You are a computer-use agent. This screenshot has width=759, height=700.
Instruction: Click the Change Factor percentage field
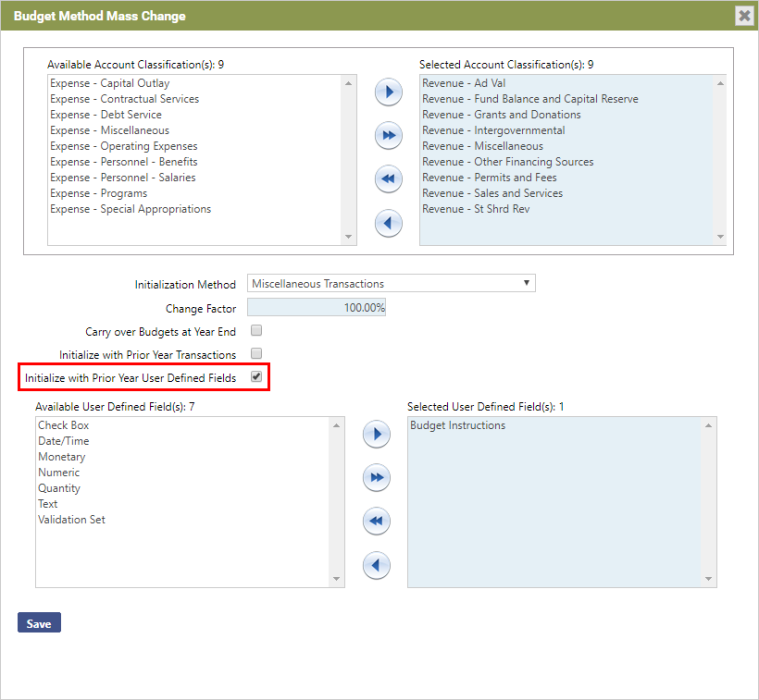316,308
